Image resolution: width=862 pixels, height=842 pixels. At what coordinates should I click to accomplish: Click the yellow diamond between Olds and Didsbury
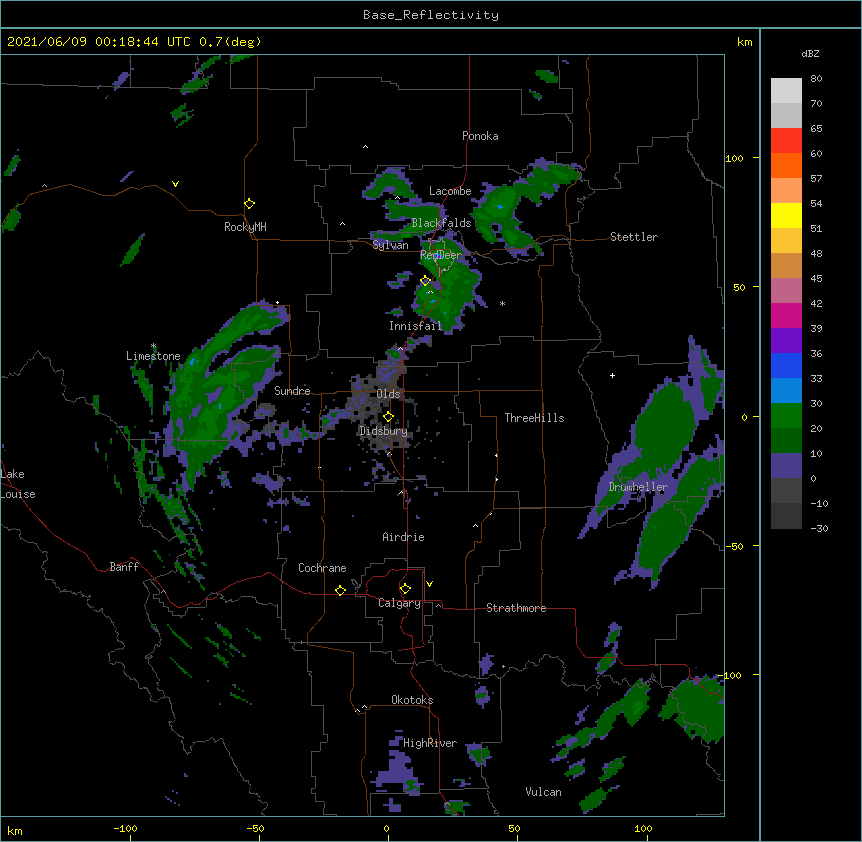(388, 417)
